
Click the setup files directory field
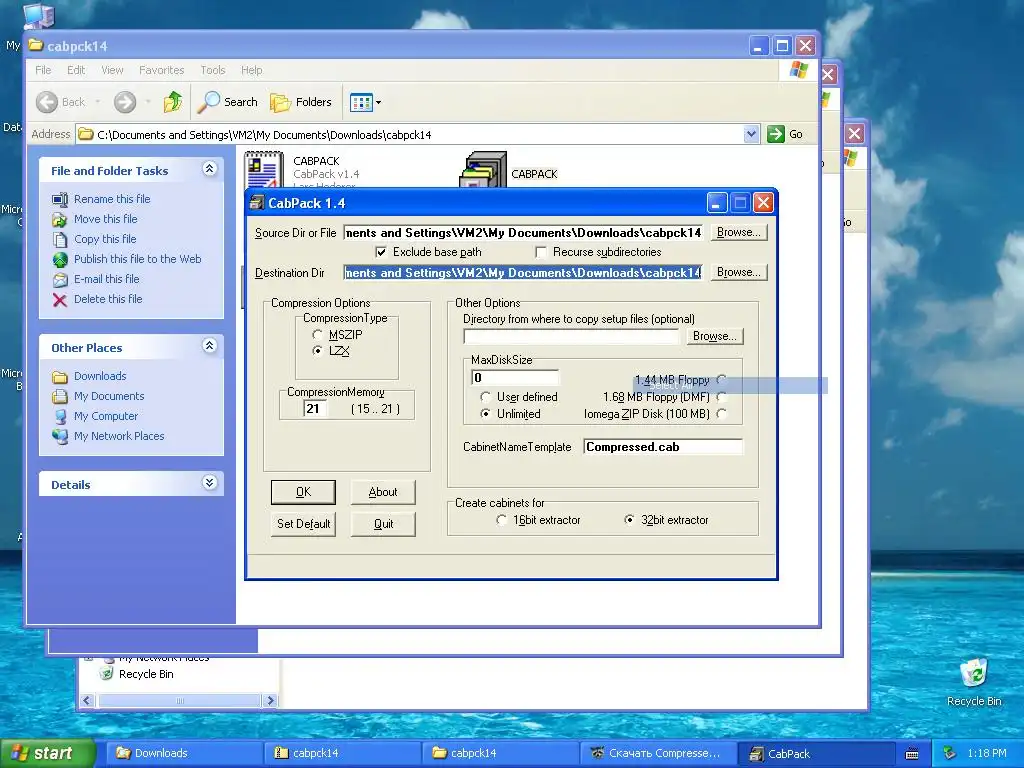coord(571,336)
